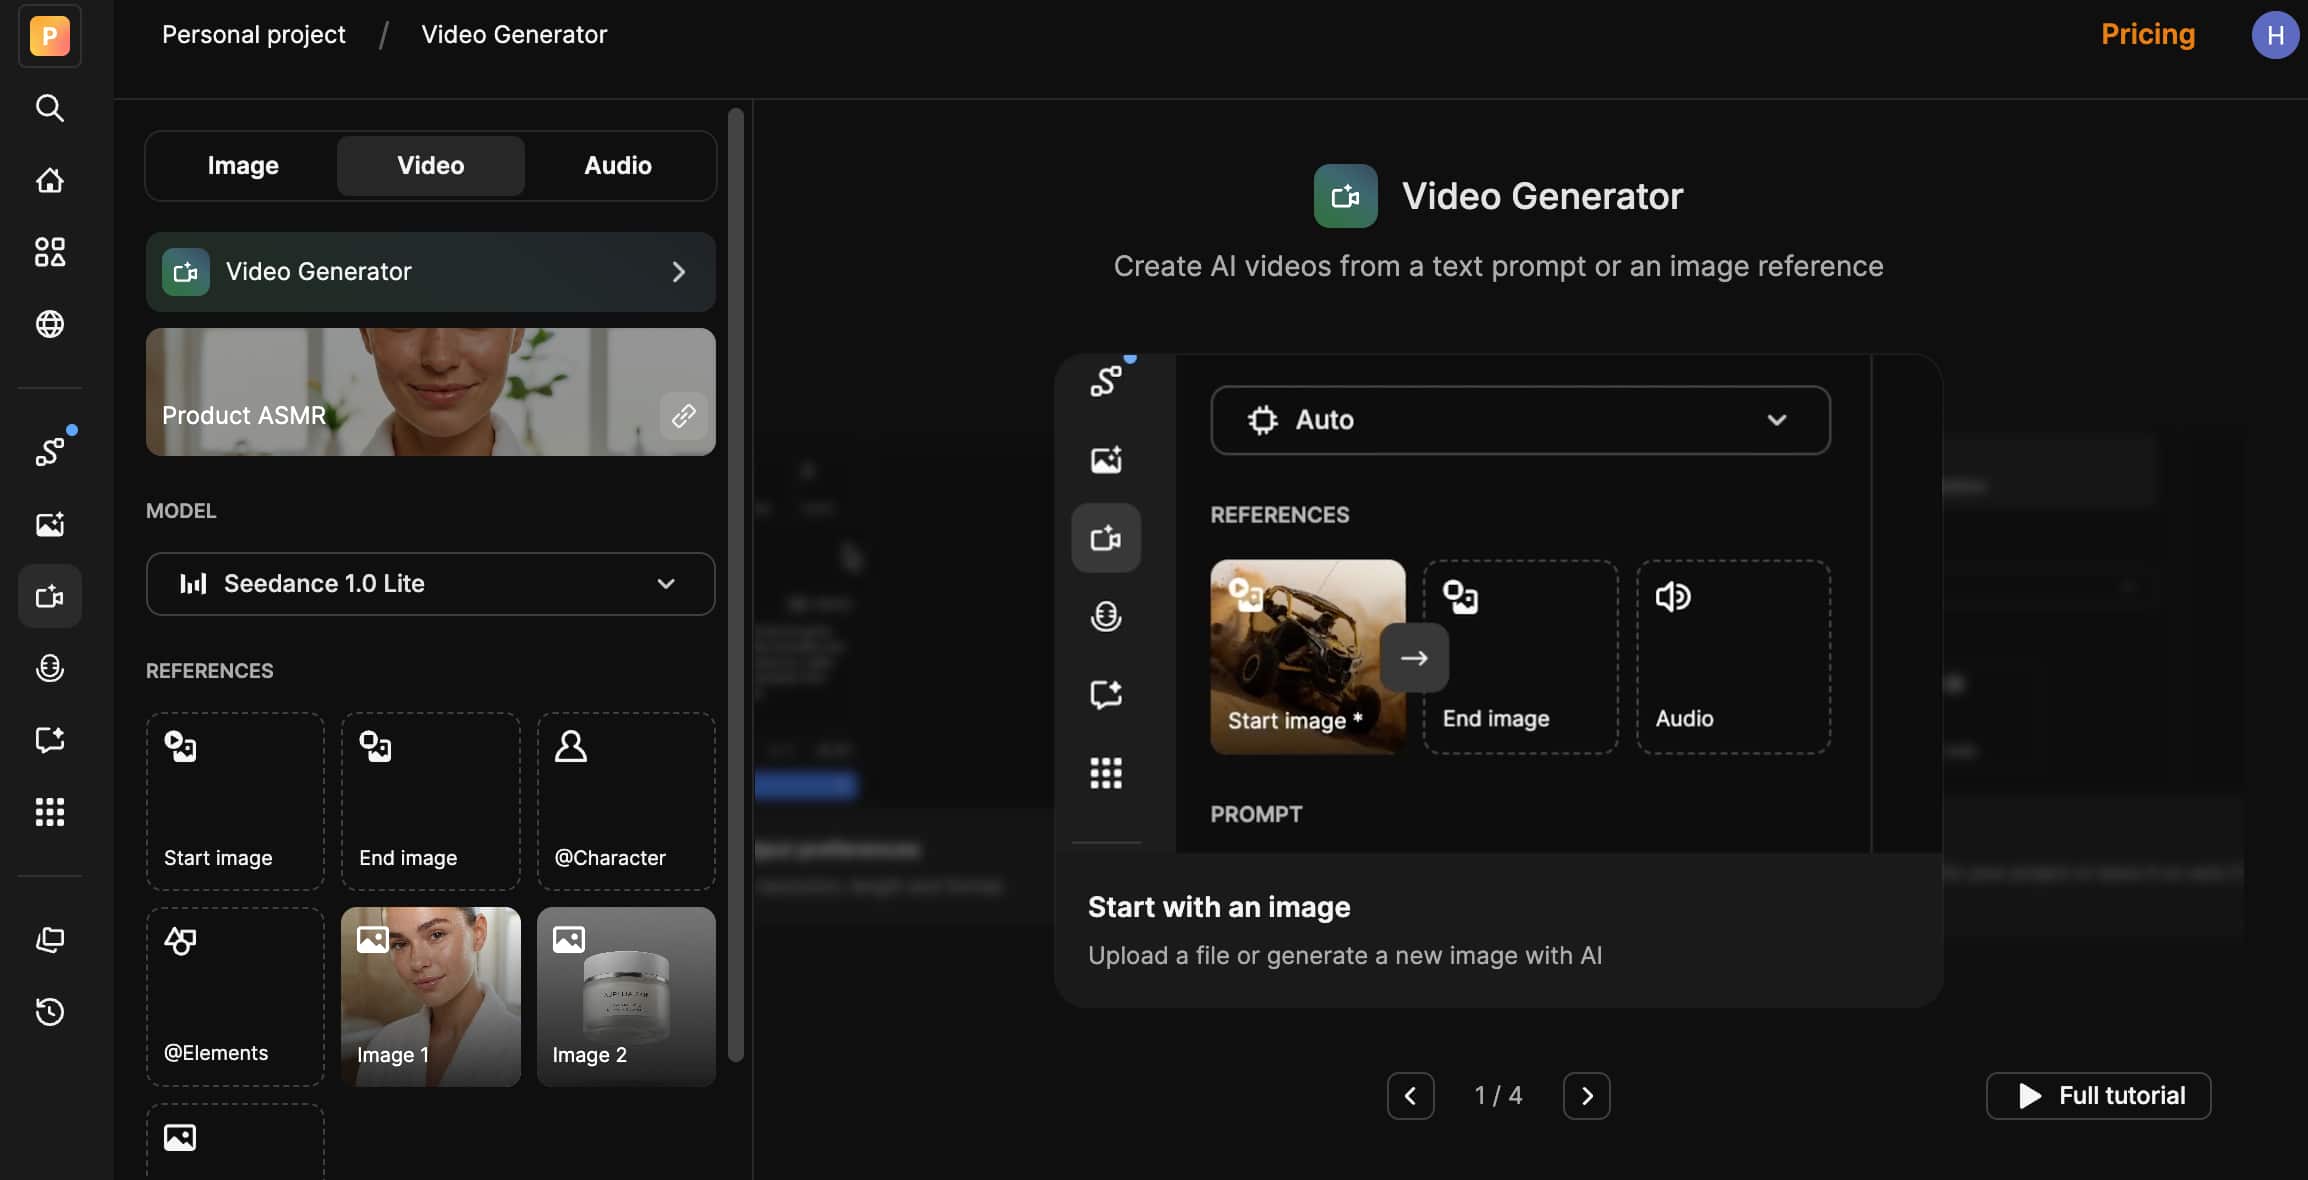Go to the next tutorial slide
Viewport: 2308px width, 1180px height.
(1586, 1096)
